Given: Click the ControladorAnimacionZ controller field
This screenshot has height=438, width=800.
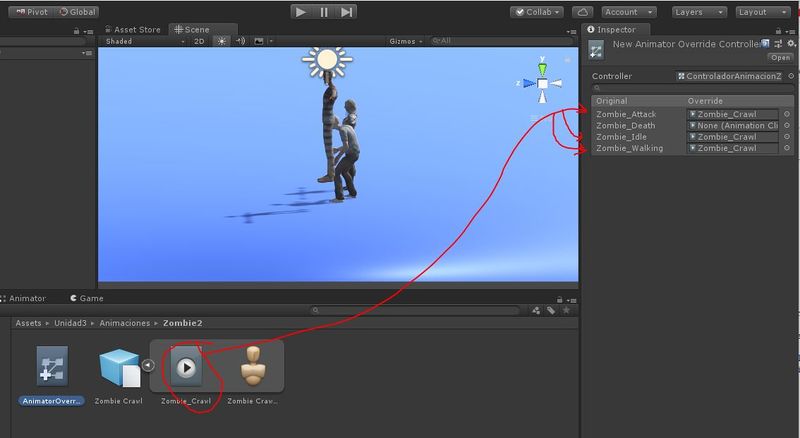Looking at the screenshot, I should click(731, 76).
